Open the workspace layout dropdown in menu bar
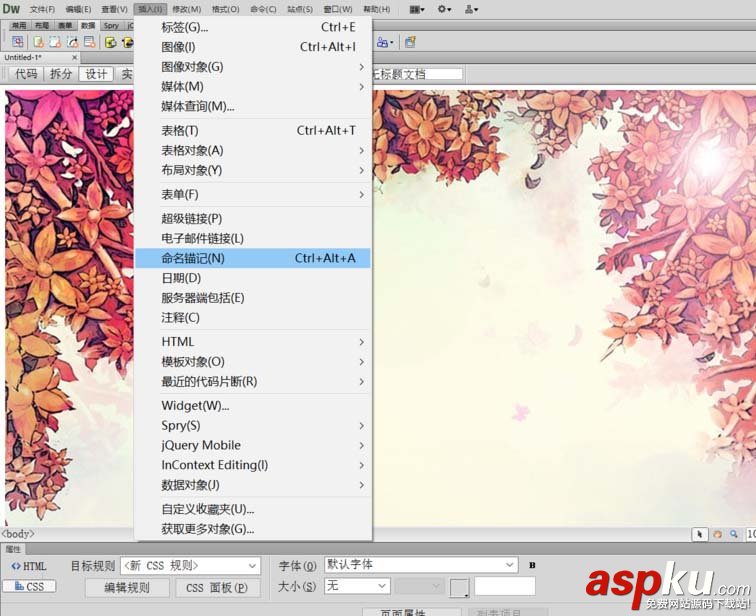This screenshot has height=616, width=756. (x=417, y=9)
